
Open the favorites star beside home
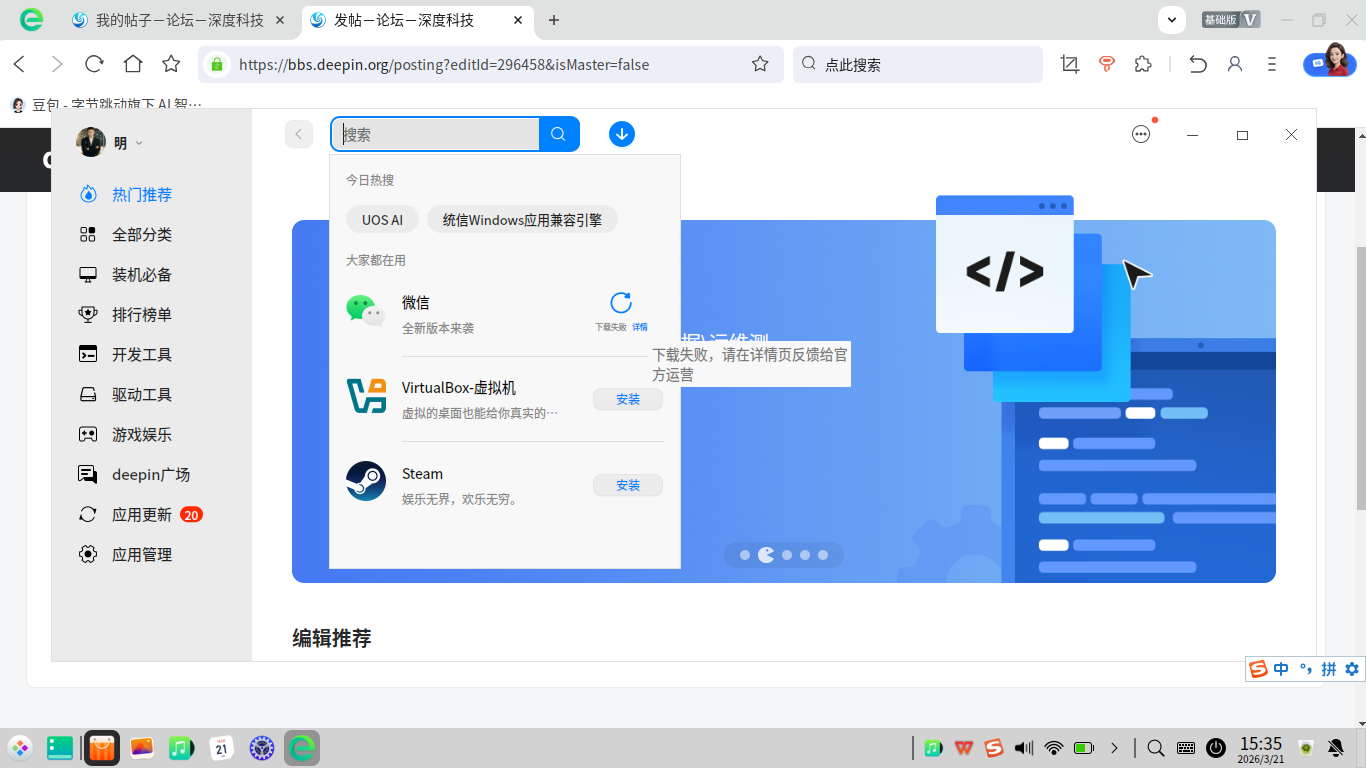pos(171,64)
